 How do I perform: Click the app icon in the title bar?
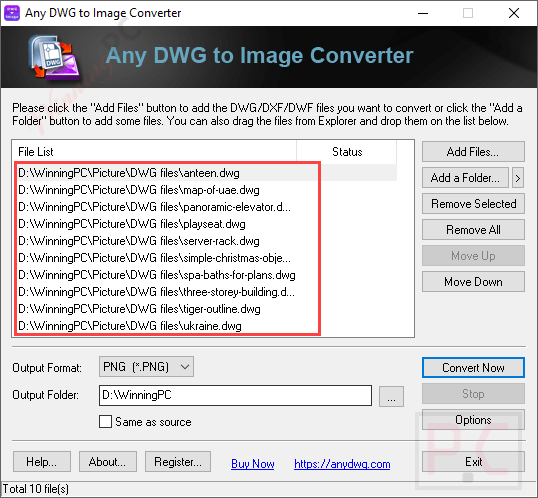tap(12, 13)
